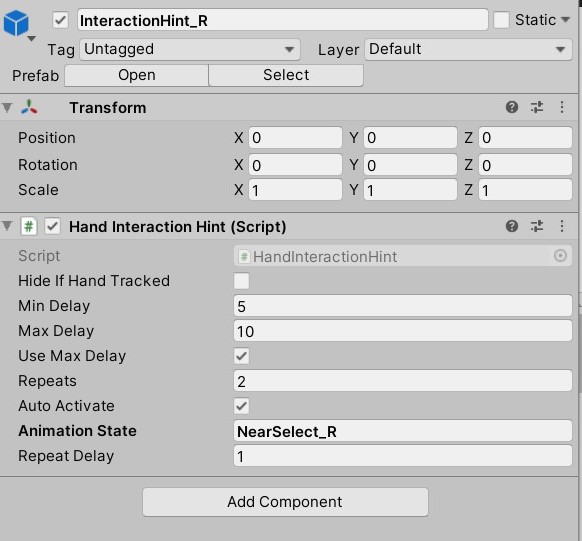Screen dimensions: 582x541
Task: Click the Scale label
Action: [x=38, y=190]
